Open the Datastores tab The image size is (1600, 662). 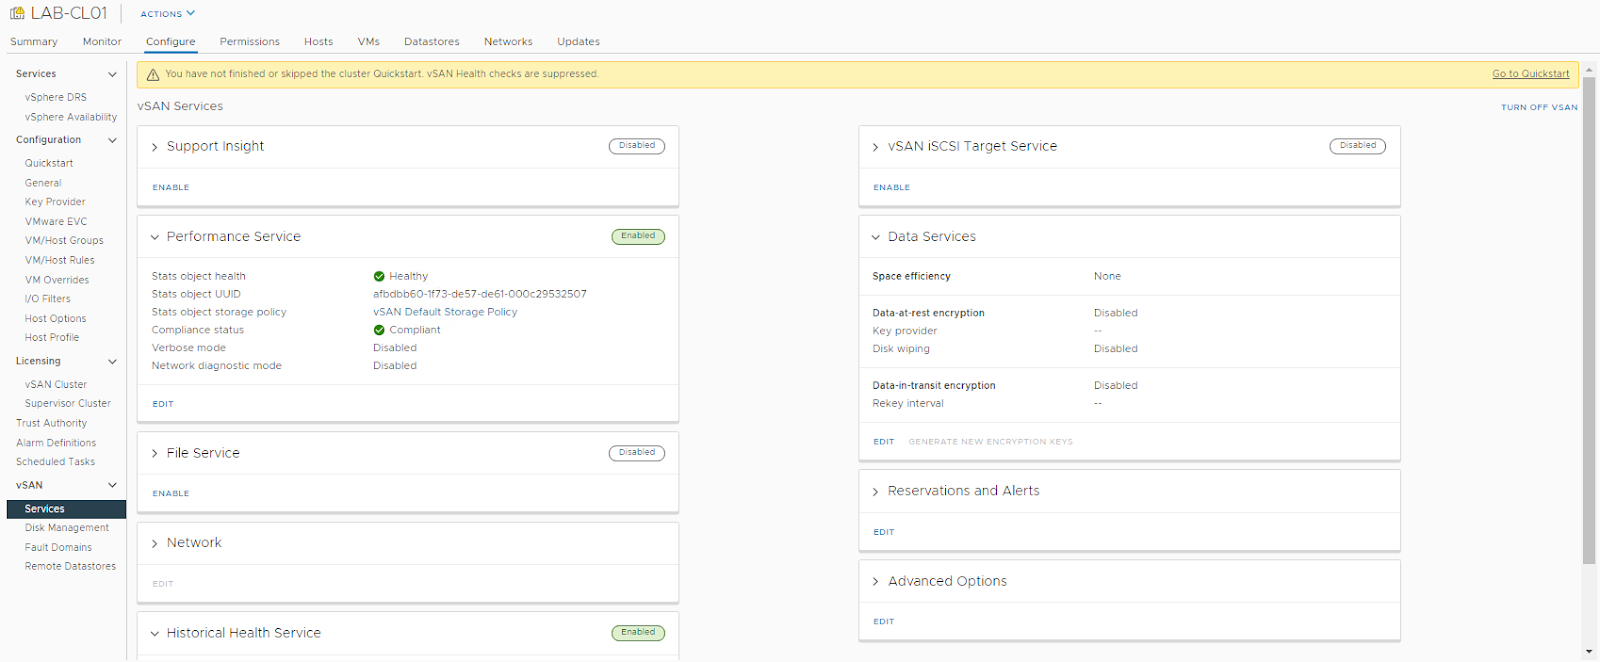tap(432, 42)
